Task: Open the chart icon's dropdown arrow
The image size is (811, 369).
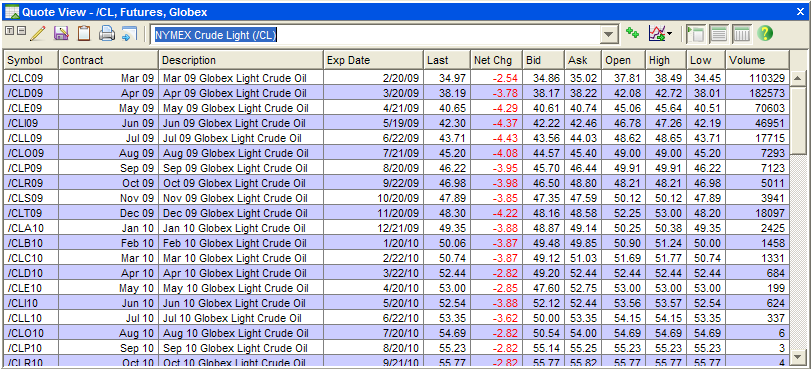Action: coord(670,34)
